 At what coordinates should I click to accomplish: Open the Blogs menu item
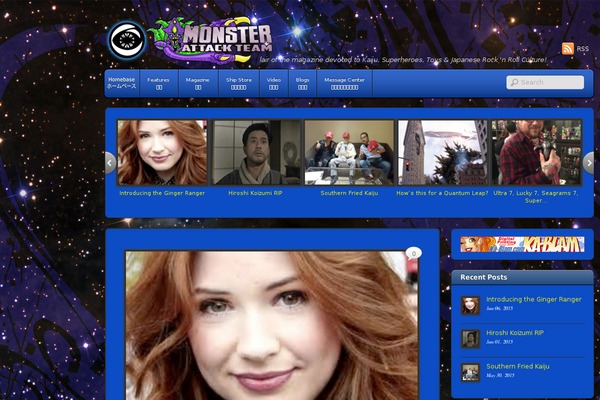pyautogui.click(x=302, y=83)
